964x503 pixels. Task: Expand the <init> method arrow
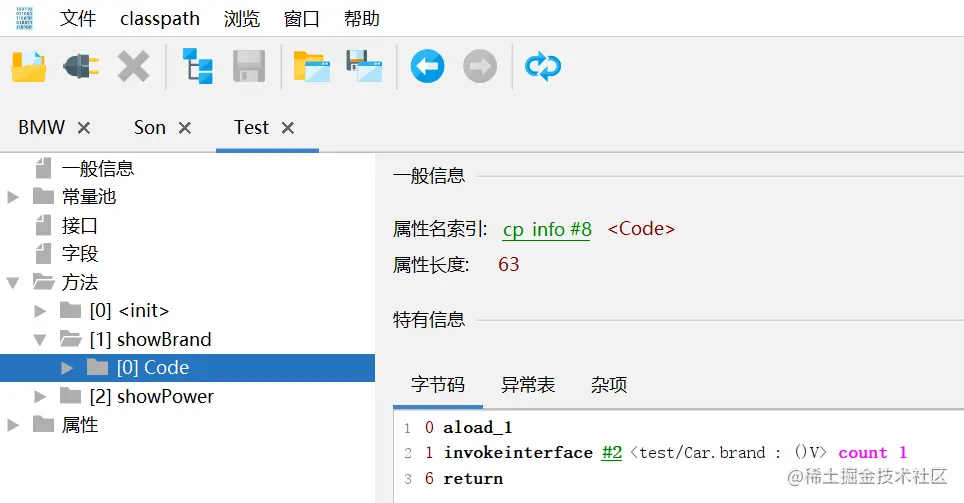click(40, 311)
